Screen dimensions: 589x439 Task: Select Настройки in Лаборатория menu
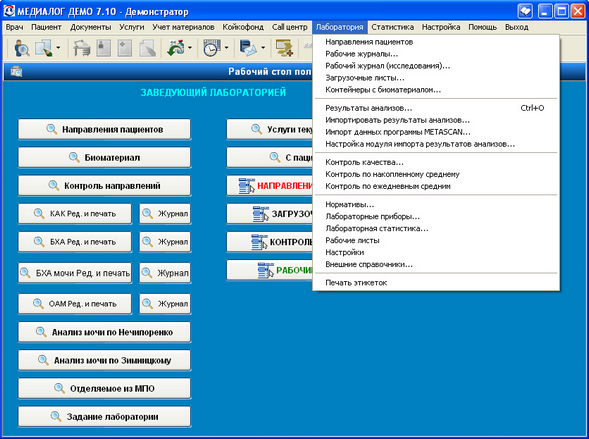[x=436, y=252]
